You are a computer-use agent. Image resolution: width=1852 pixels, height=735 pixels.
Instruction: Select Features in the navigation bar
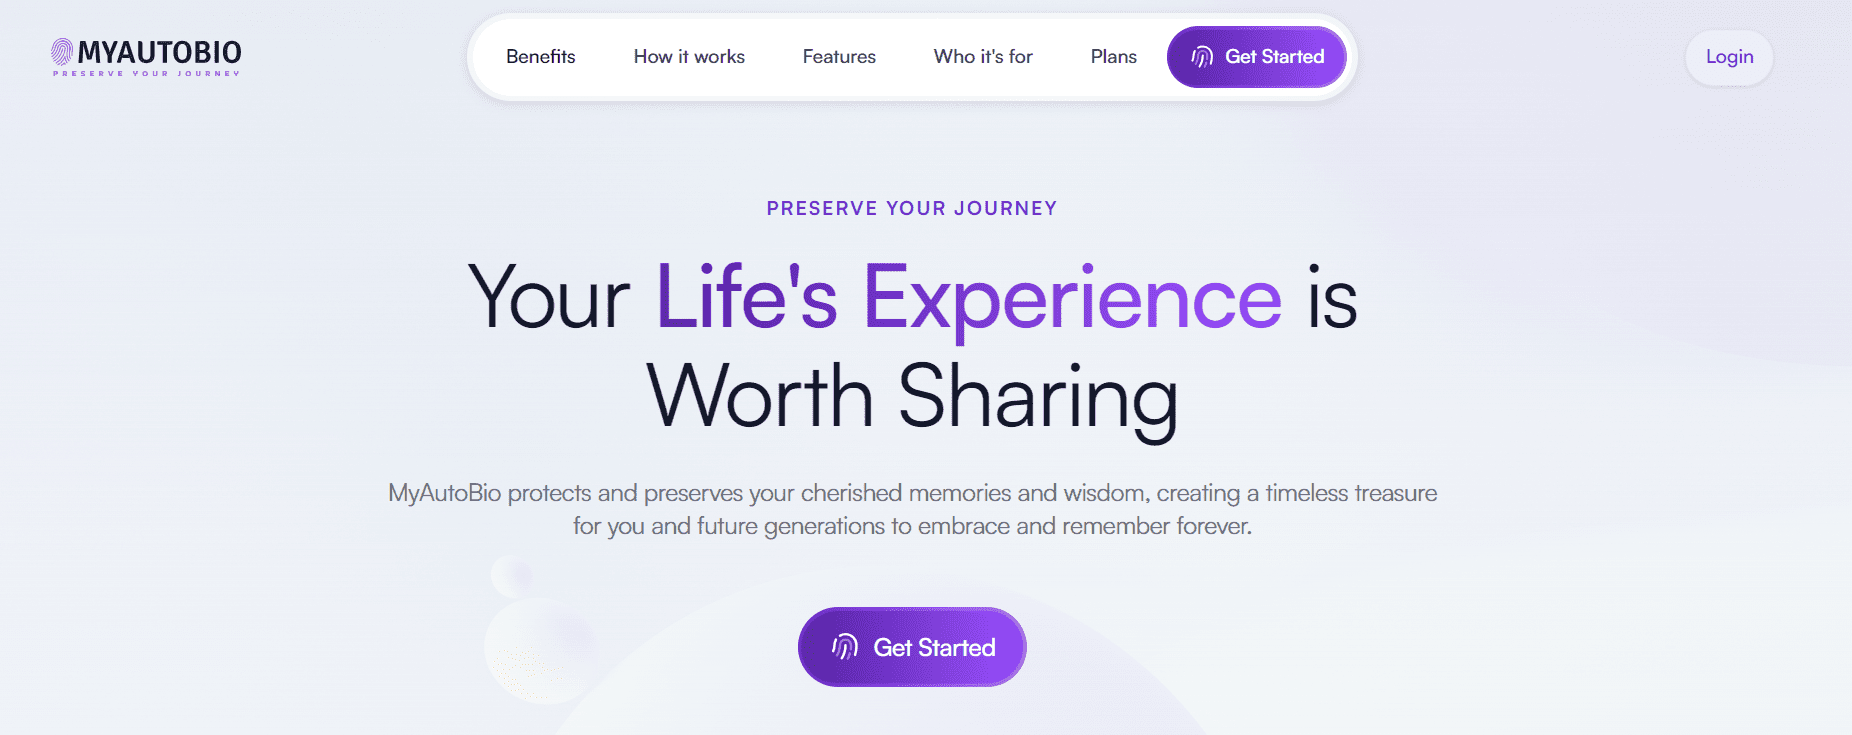click(839, 57)
